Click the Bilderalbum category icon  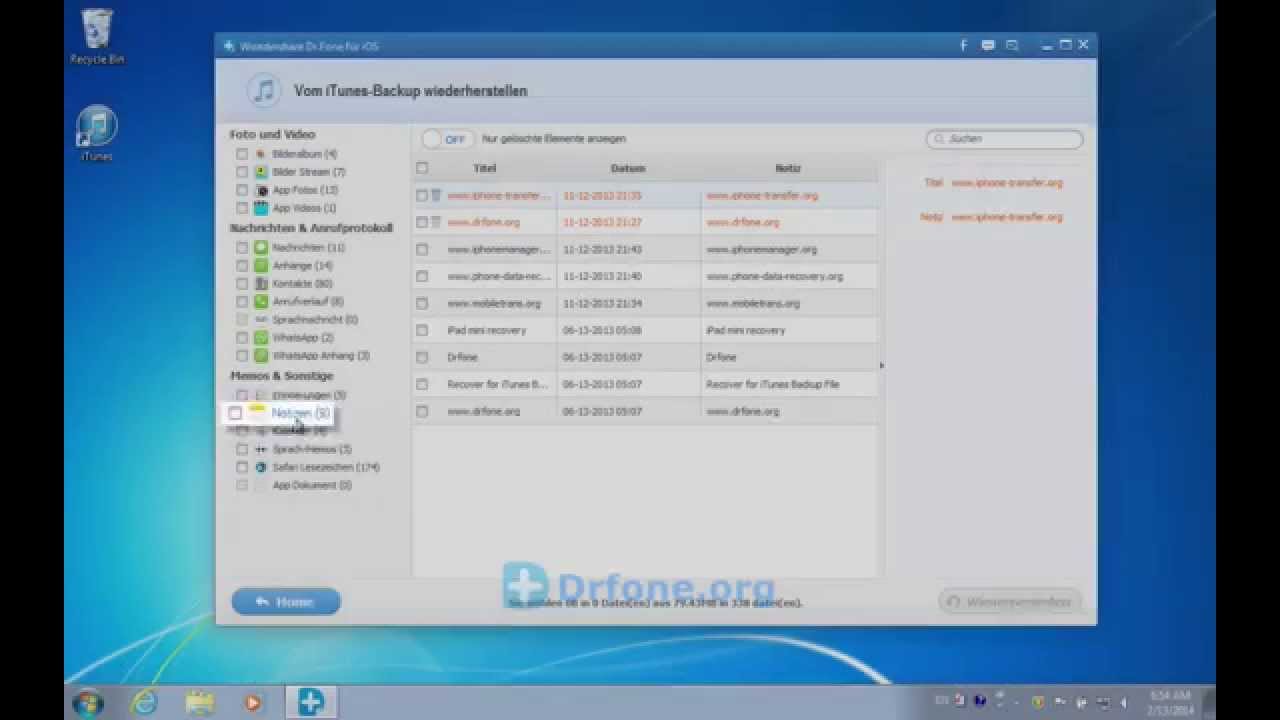click(x=261, y=154)
